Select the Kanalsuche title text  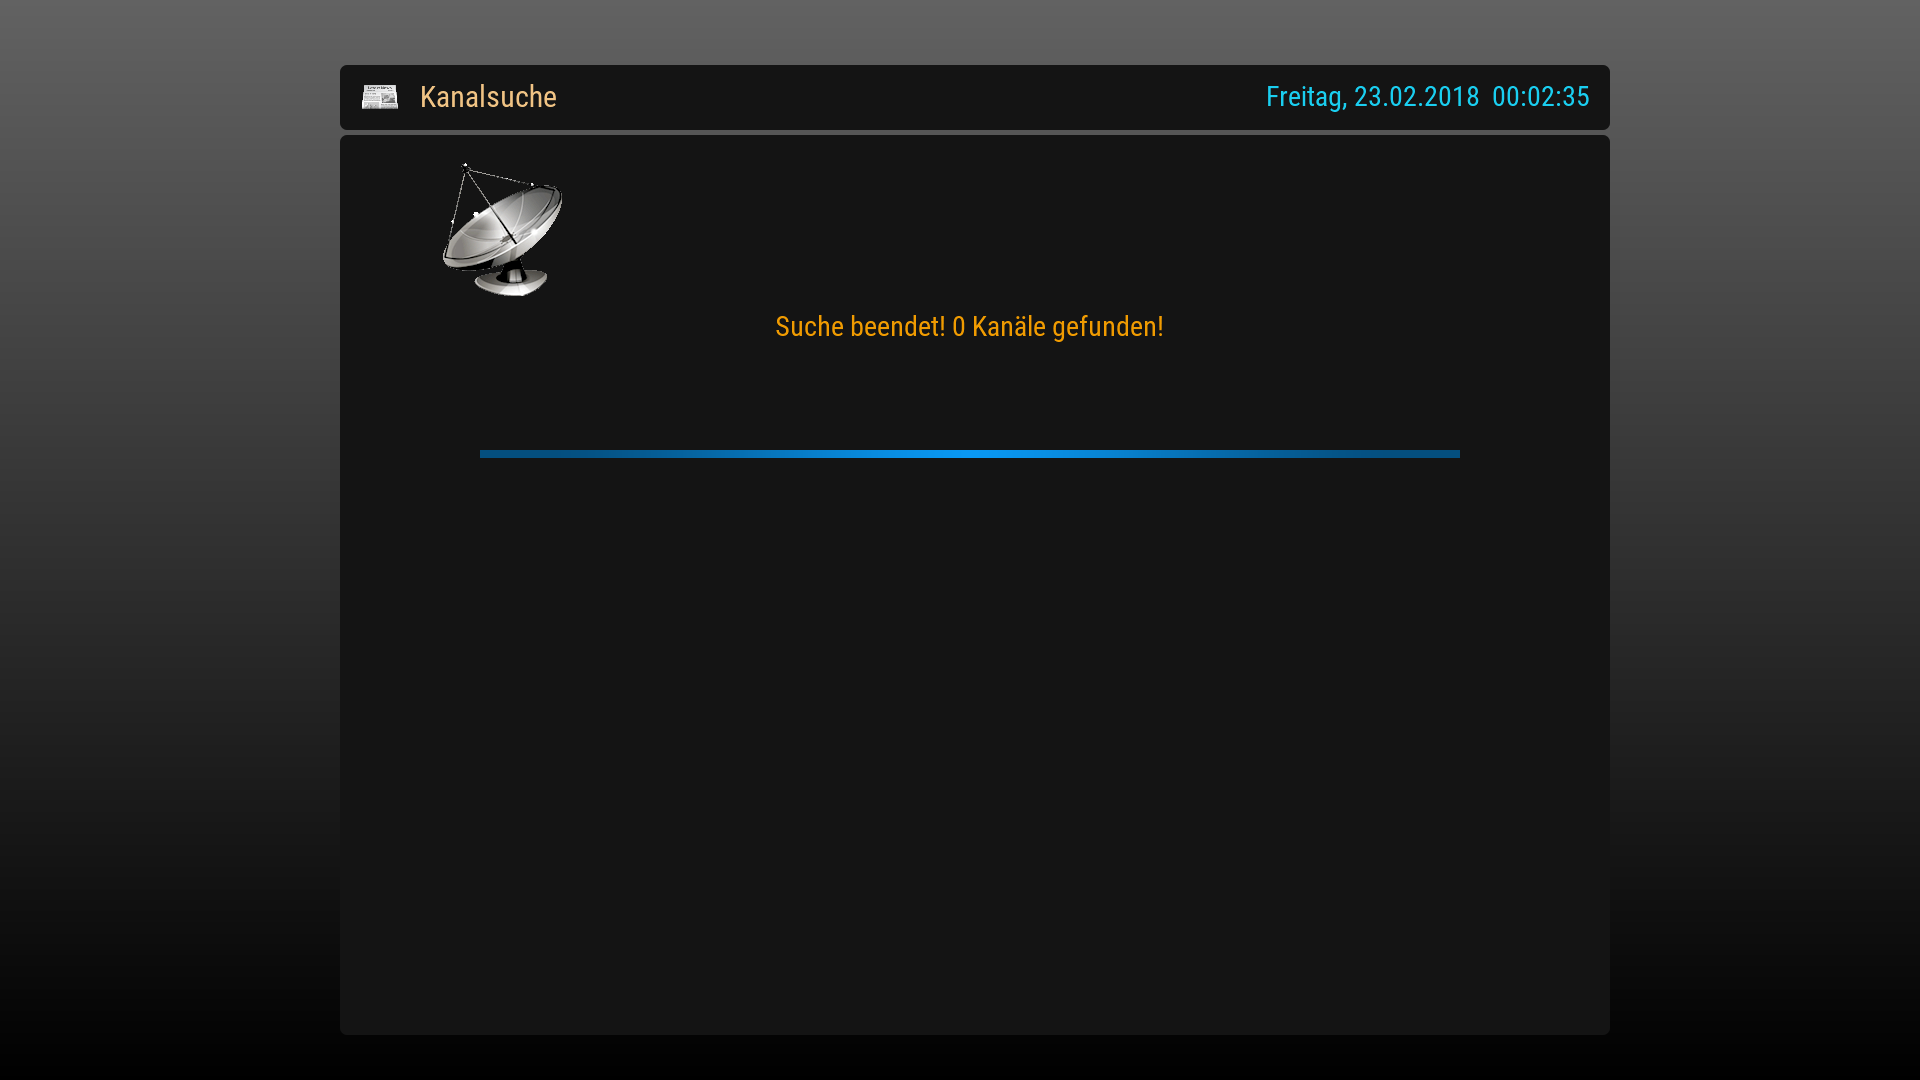pyautogui.click(x=488, y=97)
